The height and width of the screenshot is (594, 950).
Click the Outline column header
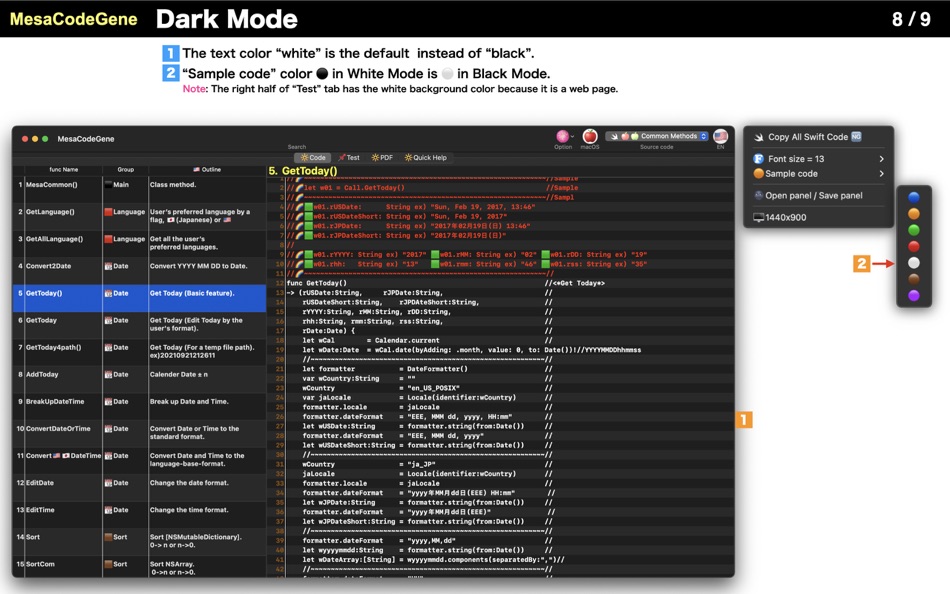coord(207,170)
